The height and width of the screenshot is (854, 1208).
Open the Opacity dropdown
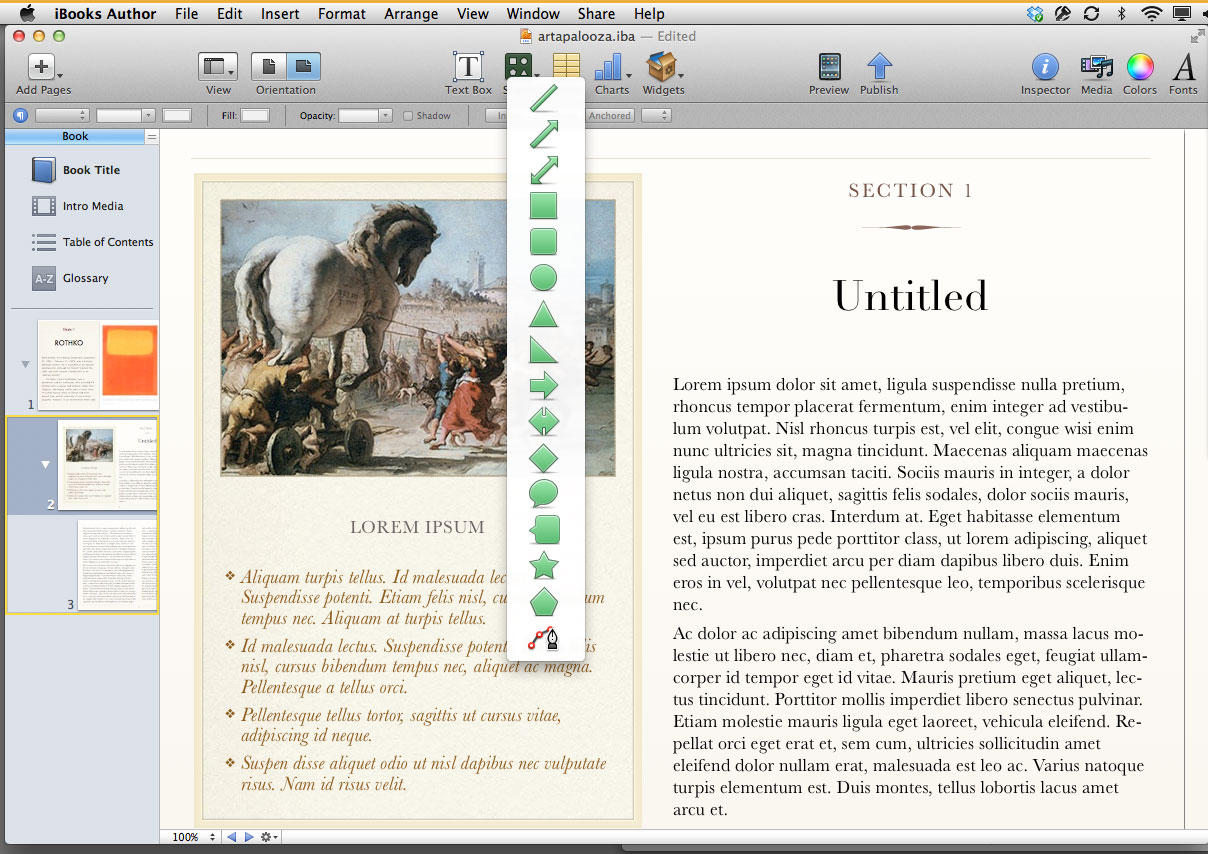point(385,116)
